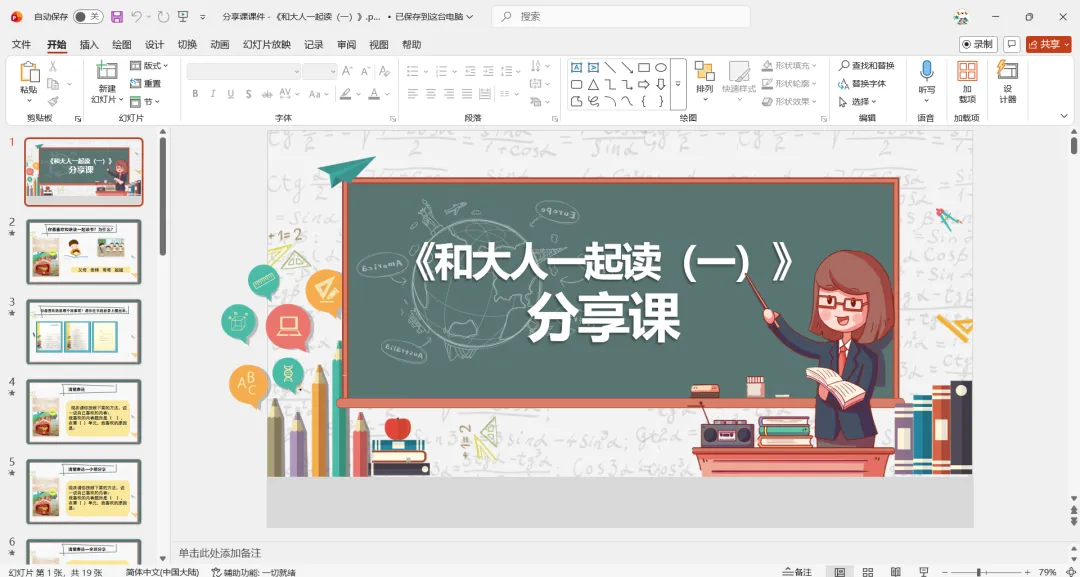Click the font color A swatch
Screen dimensions: 1080x577
click(x=374, y=94)
